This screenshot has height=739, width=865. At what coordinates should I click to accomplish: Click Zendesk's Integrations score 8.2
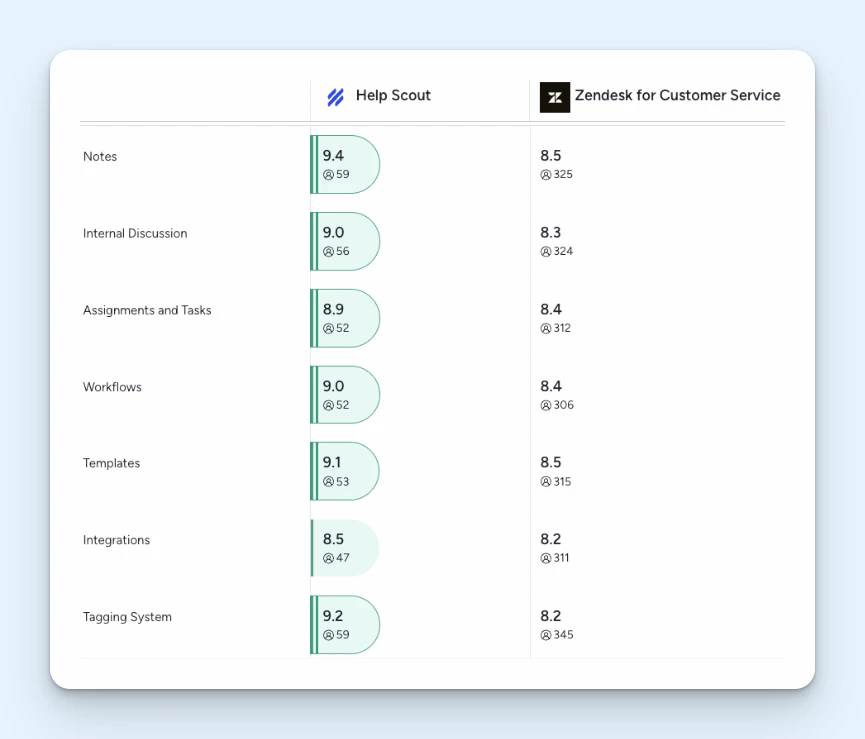(551, 539)
